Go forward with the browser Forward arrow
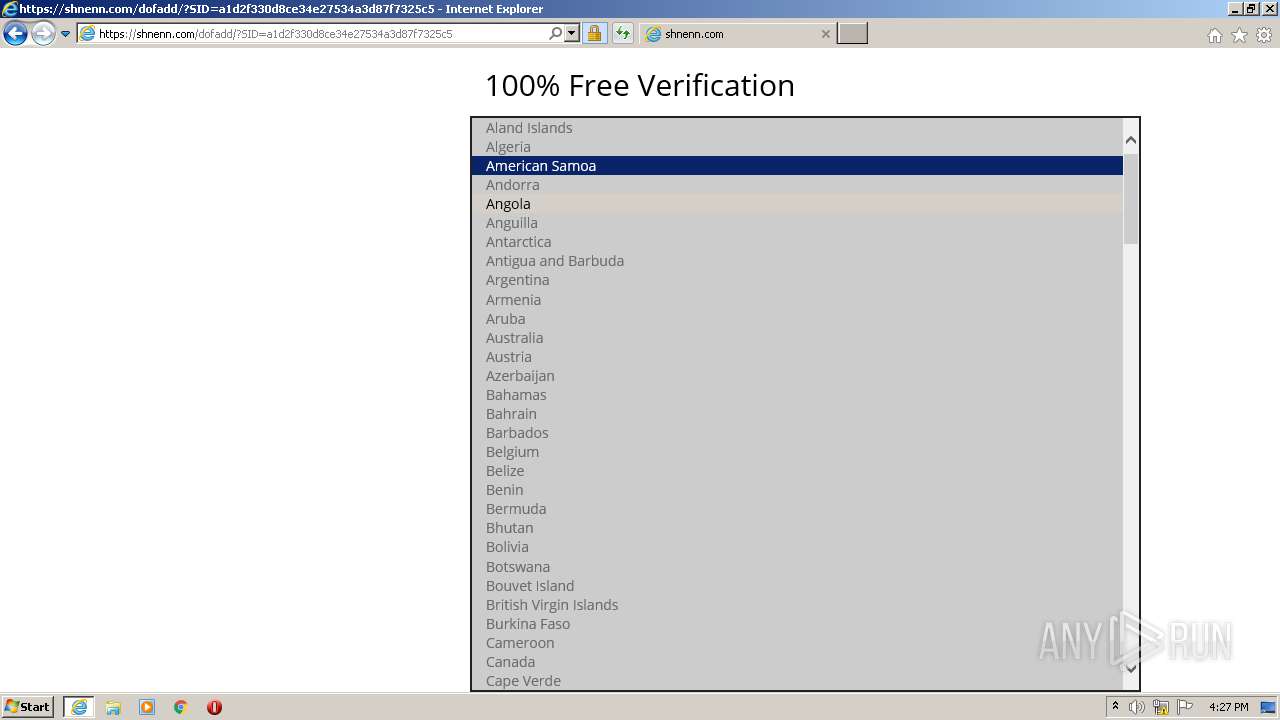The height and width of the screenshot is (720, 1280). (43, 34)
